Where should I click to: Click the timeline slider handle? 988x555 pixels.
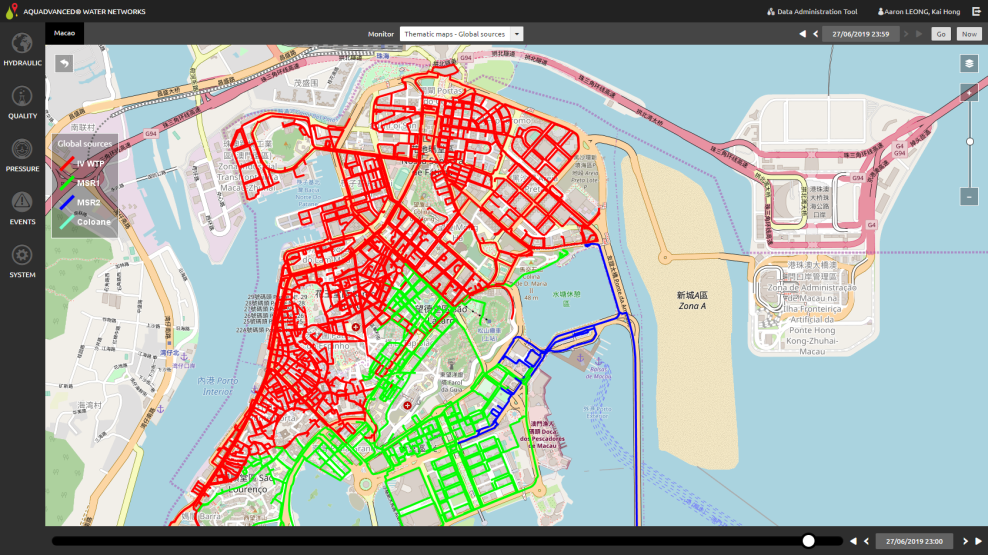(808, 541)
